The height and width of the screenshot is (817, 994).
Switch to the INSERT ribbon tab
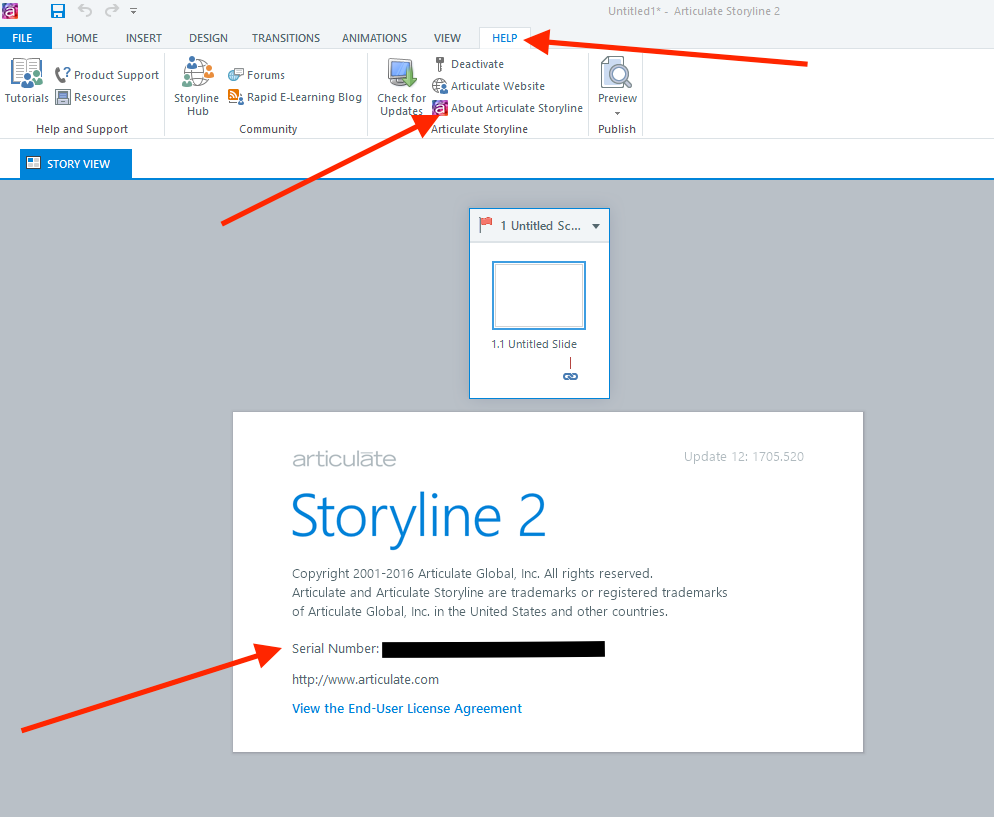tap(144, 38)
